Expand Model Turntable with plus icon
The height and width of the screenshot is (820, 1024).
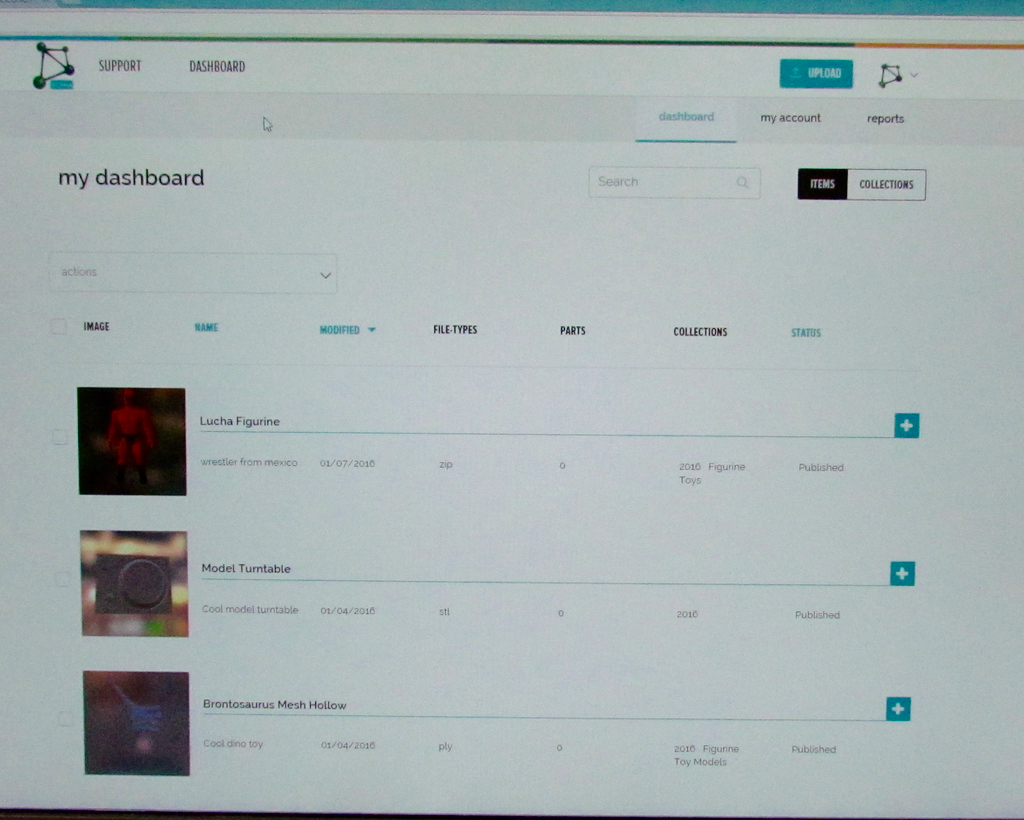pos(902,573)
